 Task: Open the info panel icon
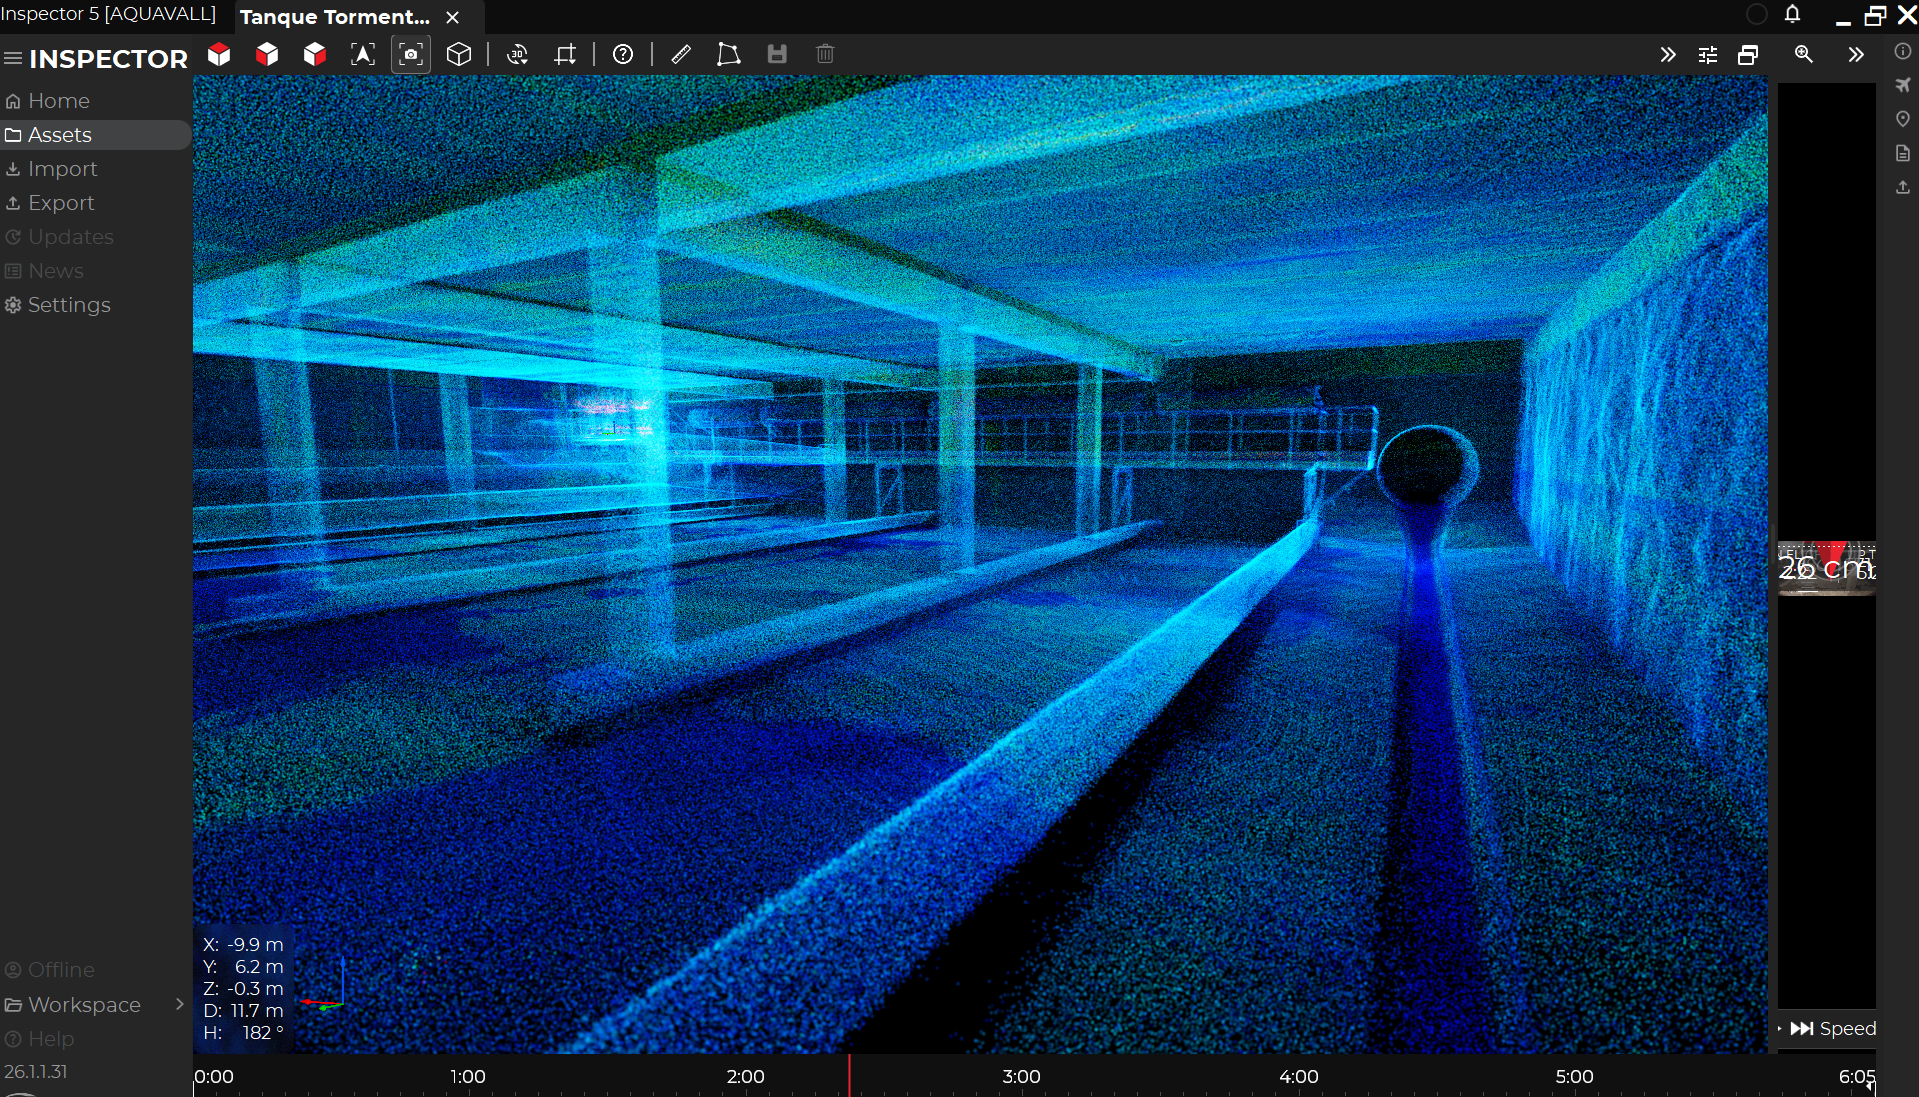coord(1903,51)
